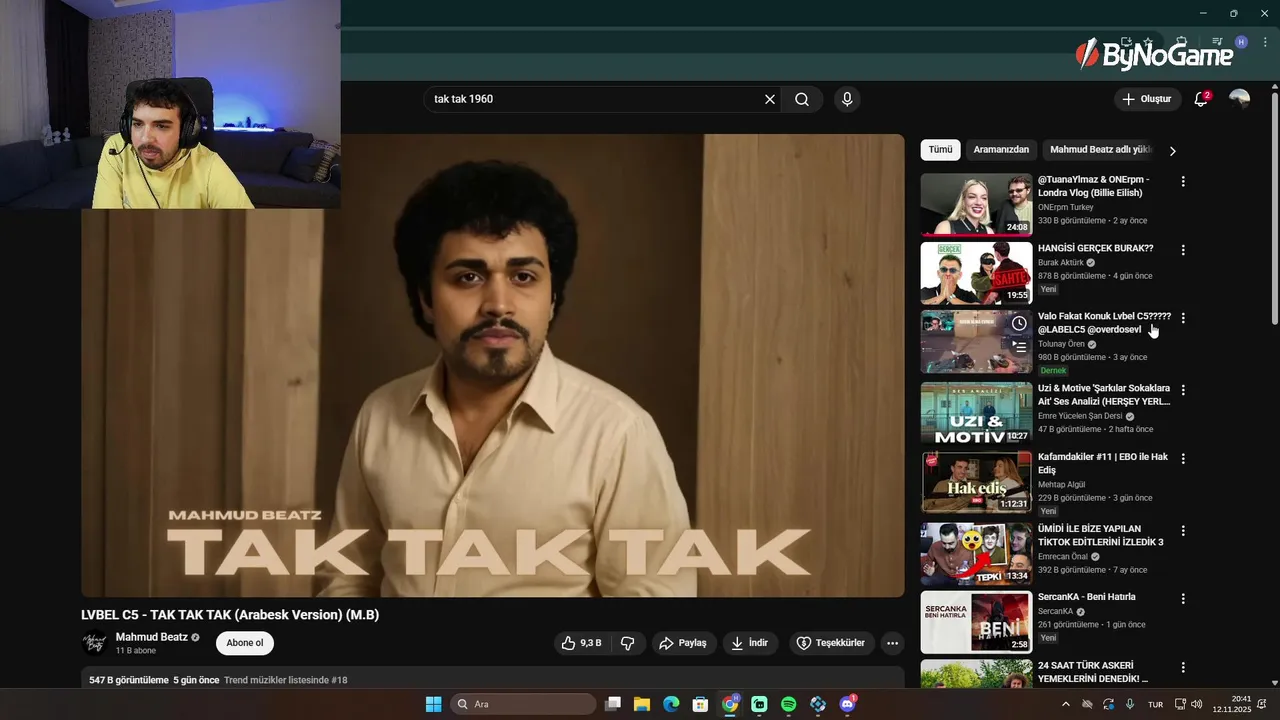Click the main TAK TAK TAK video player

493,366
